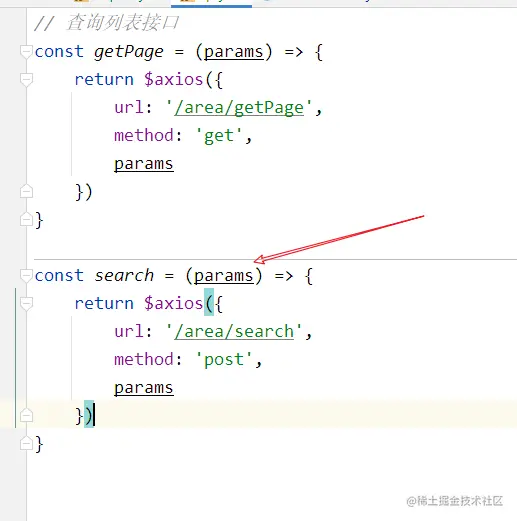Click the final closing brace of search
Screen dimensions: 517x521
39,444
